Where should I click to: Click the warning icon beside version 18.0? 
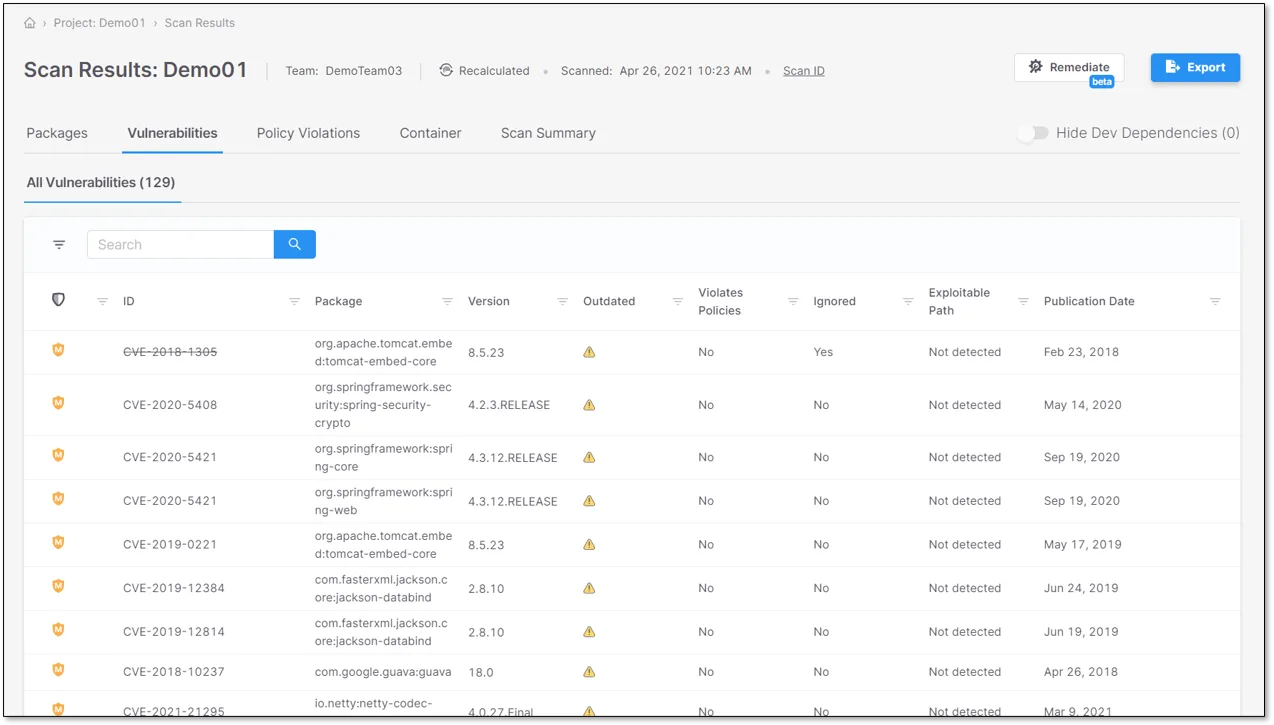click(x=588, y=670)
